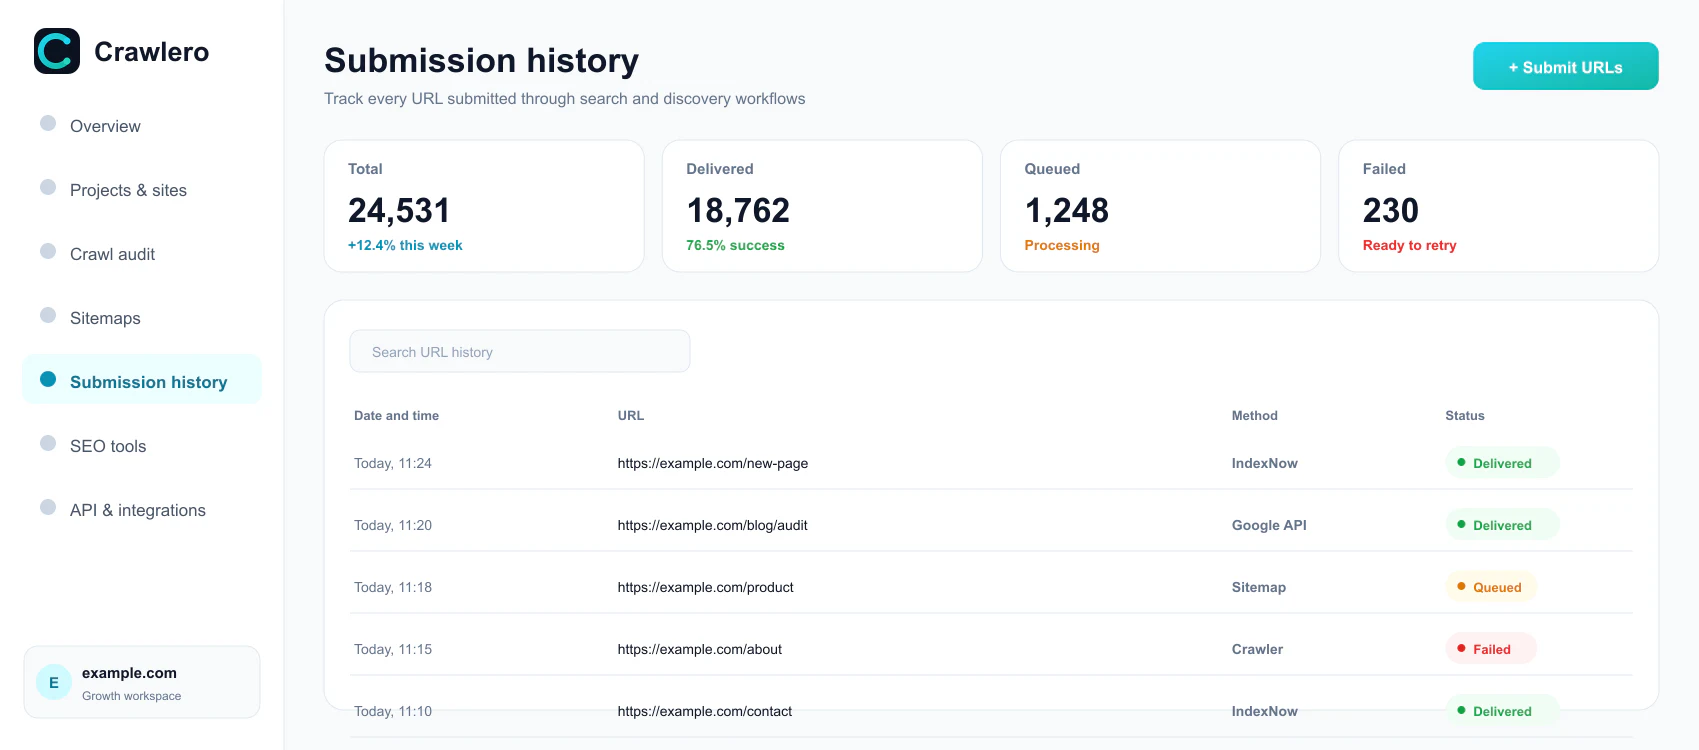1699x750 pixels.
Task: Click the Processing label
Action: coord(1061,245)
